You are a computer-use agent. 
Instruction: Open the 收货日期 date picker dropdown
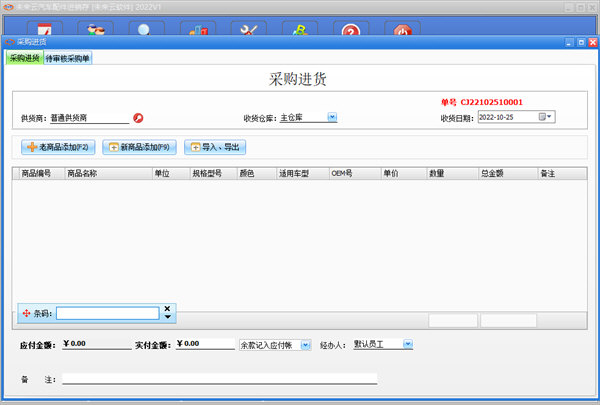click(548, 117)
